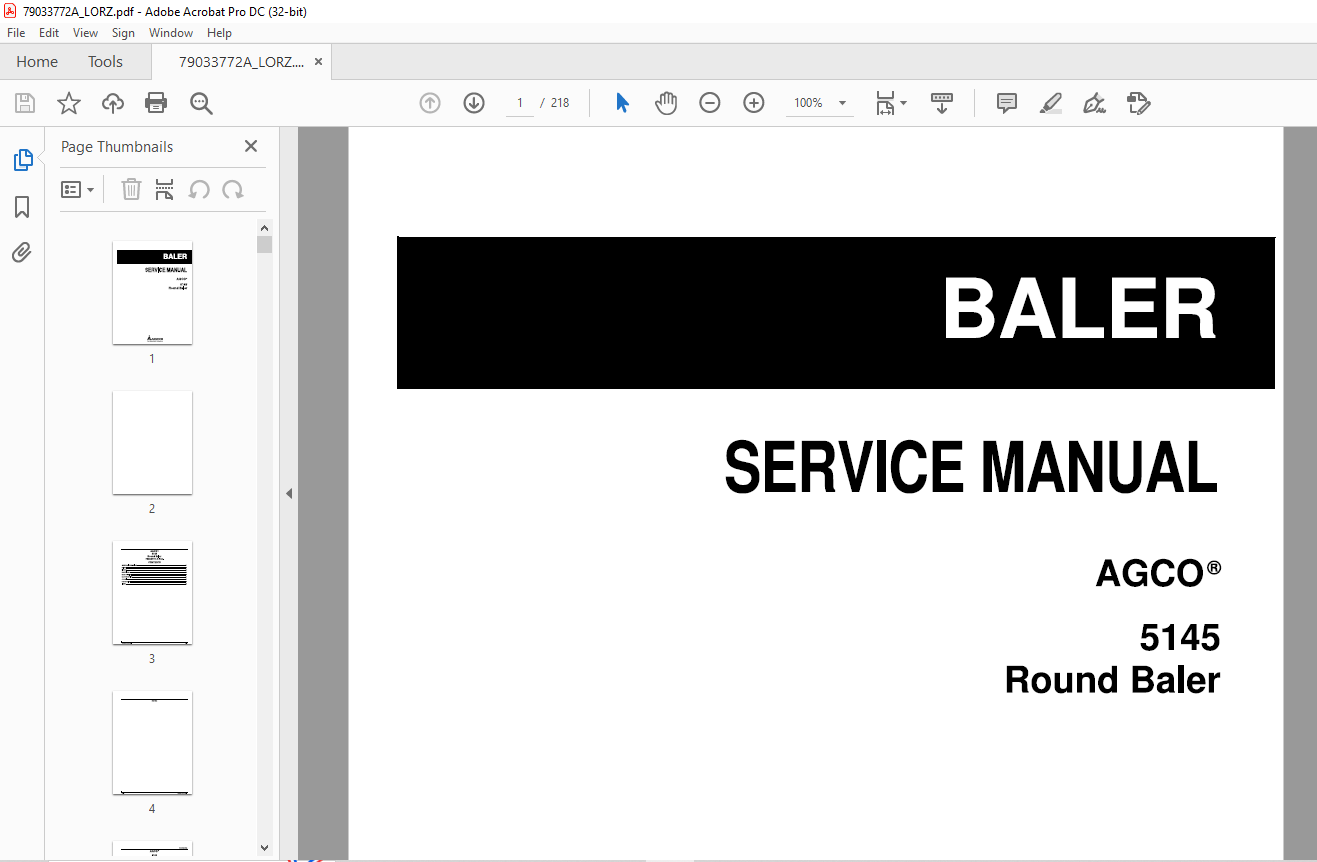1317x862 pixels.
Task: Show the Page Thumbnails panel icon
Action: pos(22,160)
